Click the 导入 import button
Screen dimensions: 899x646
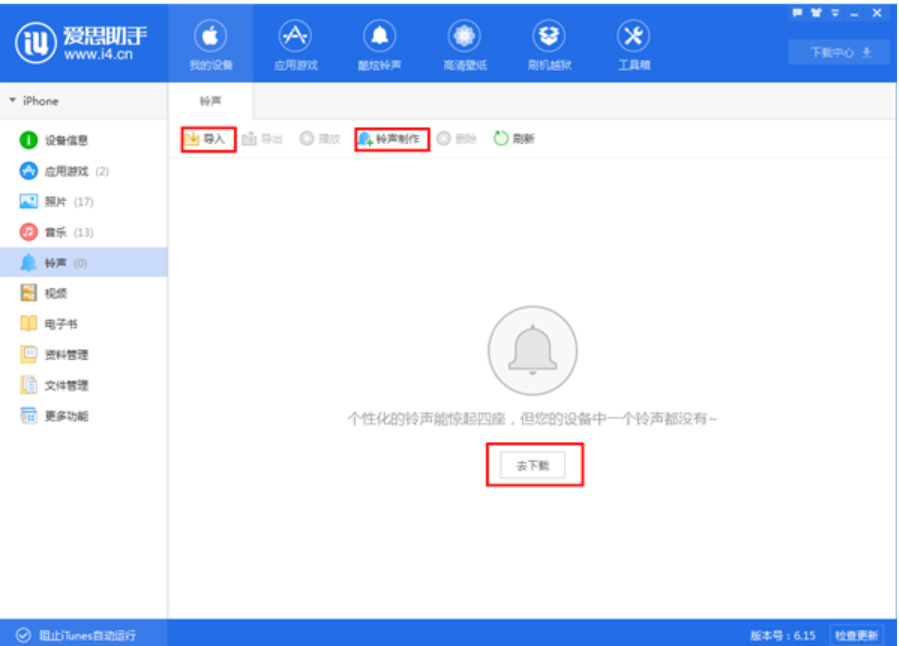pyautogui.click(x=208, y=139)
